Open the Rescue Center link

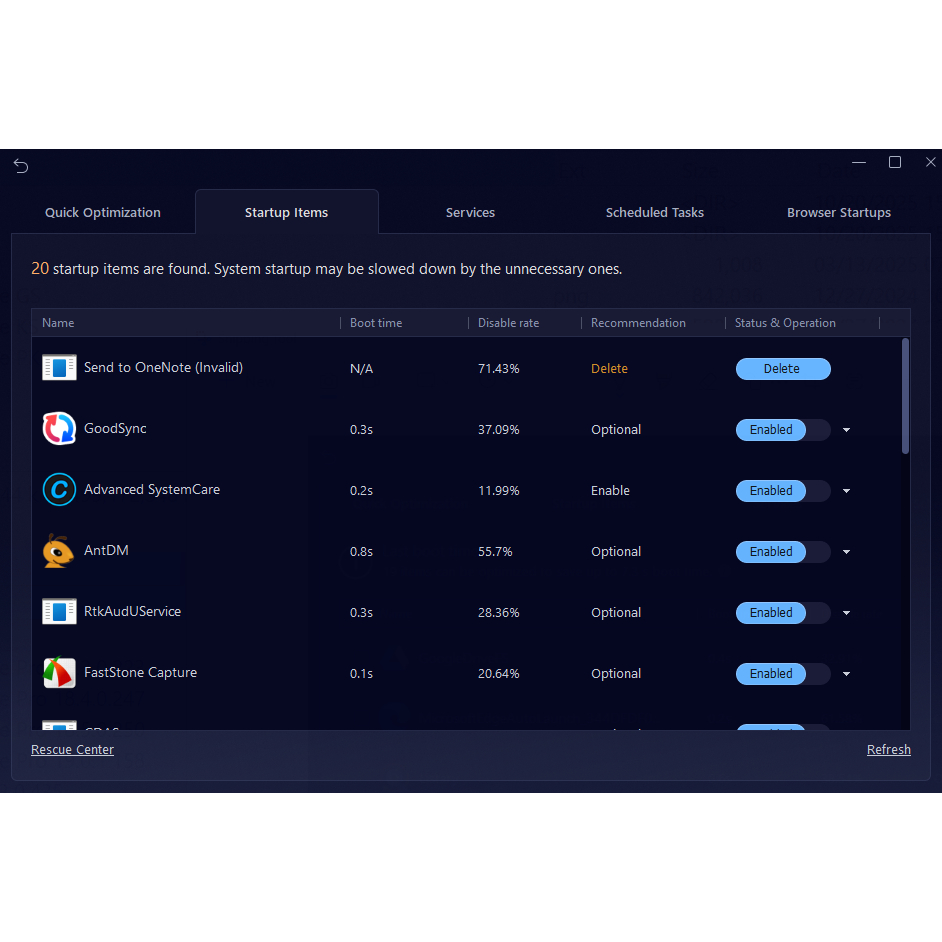72,750
